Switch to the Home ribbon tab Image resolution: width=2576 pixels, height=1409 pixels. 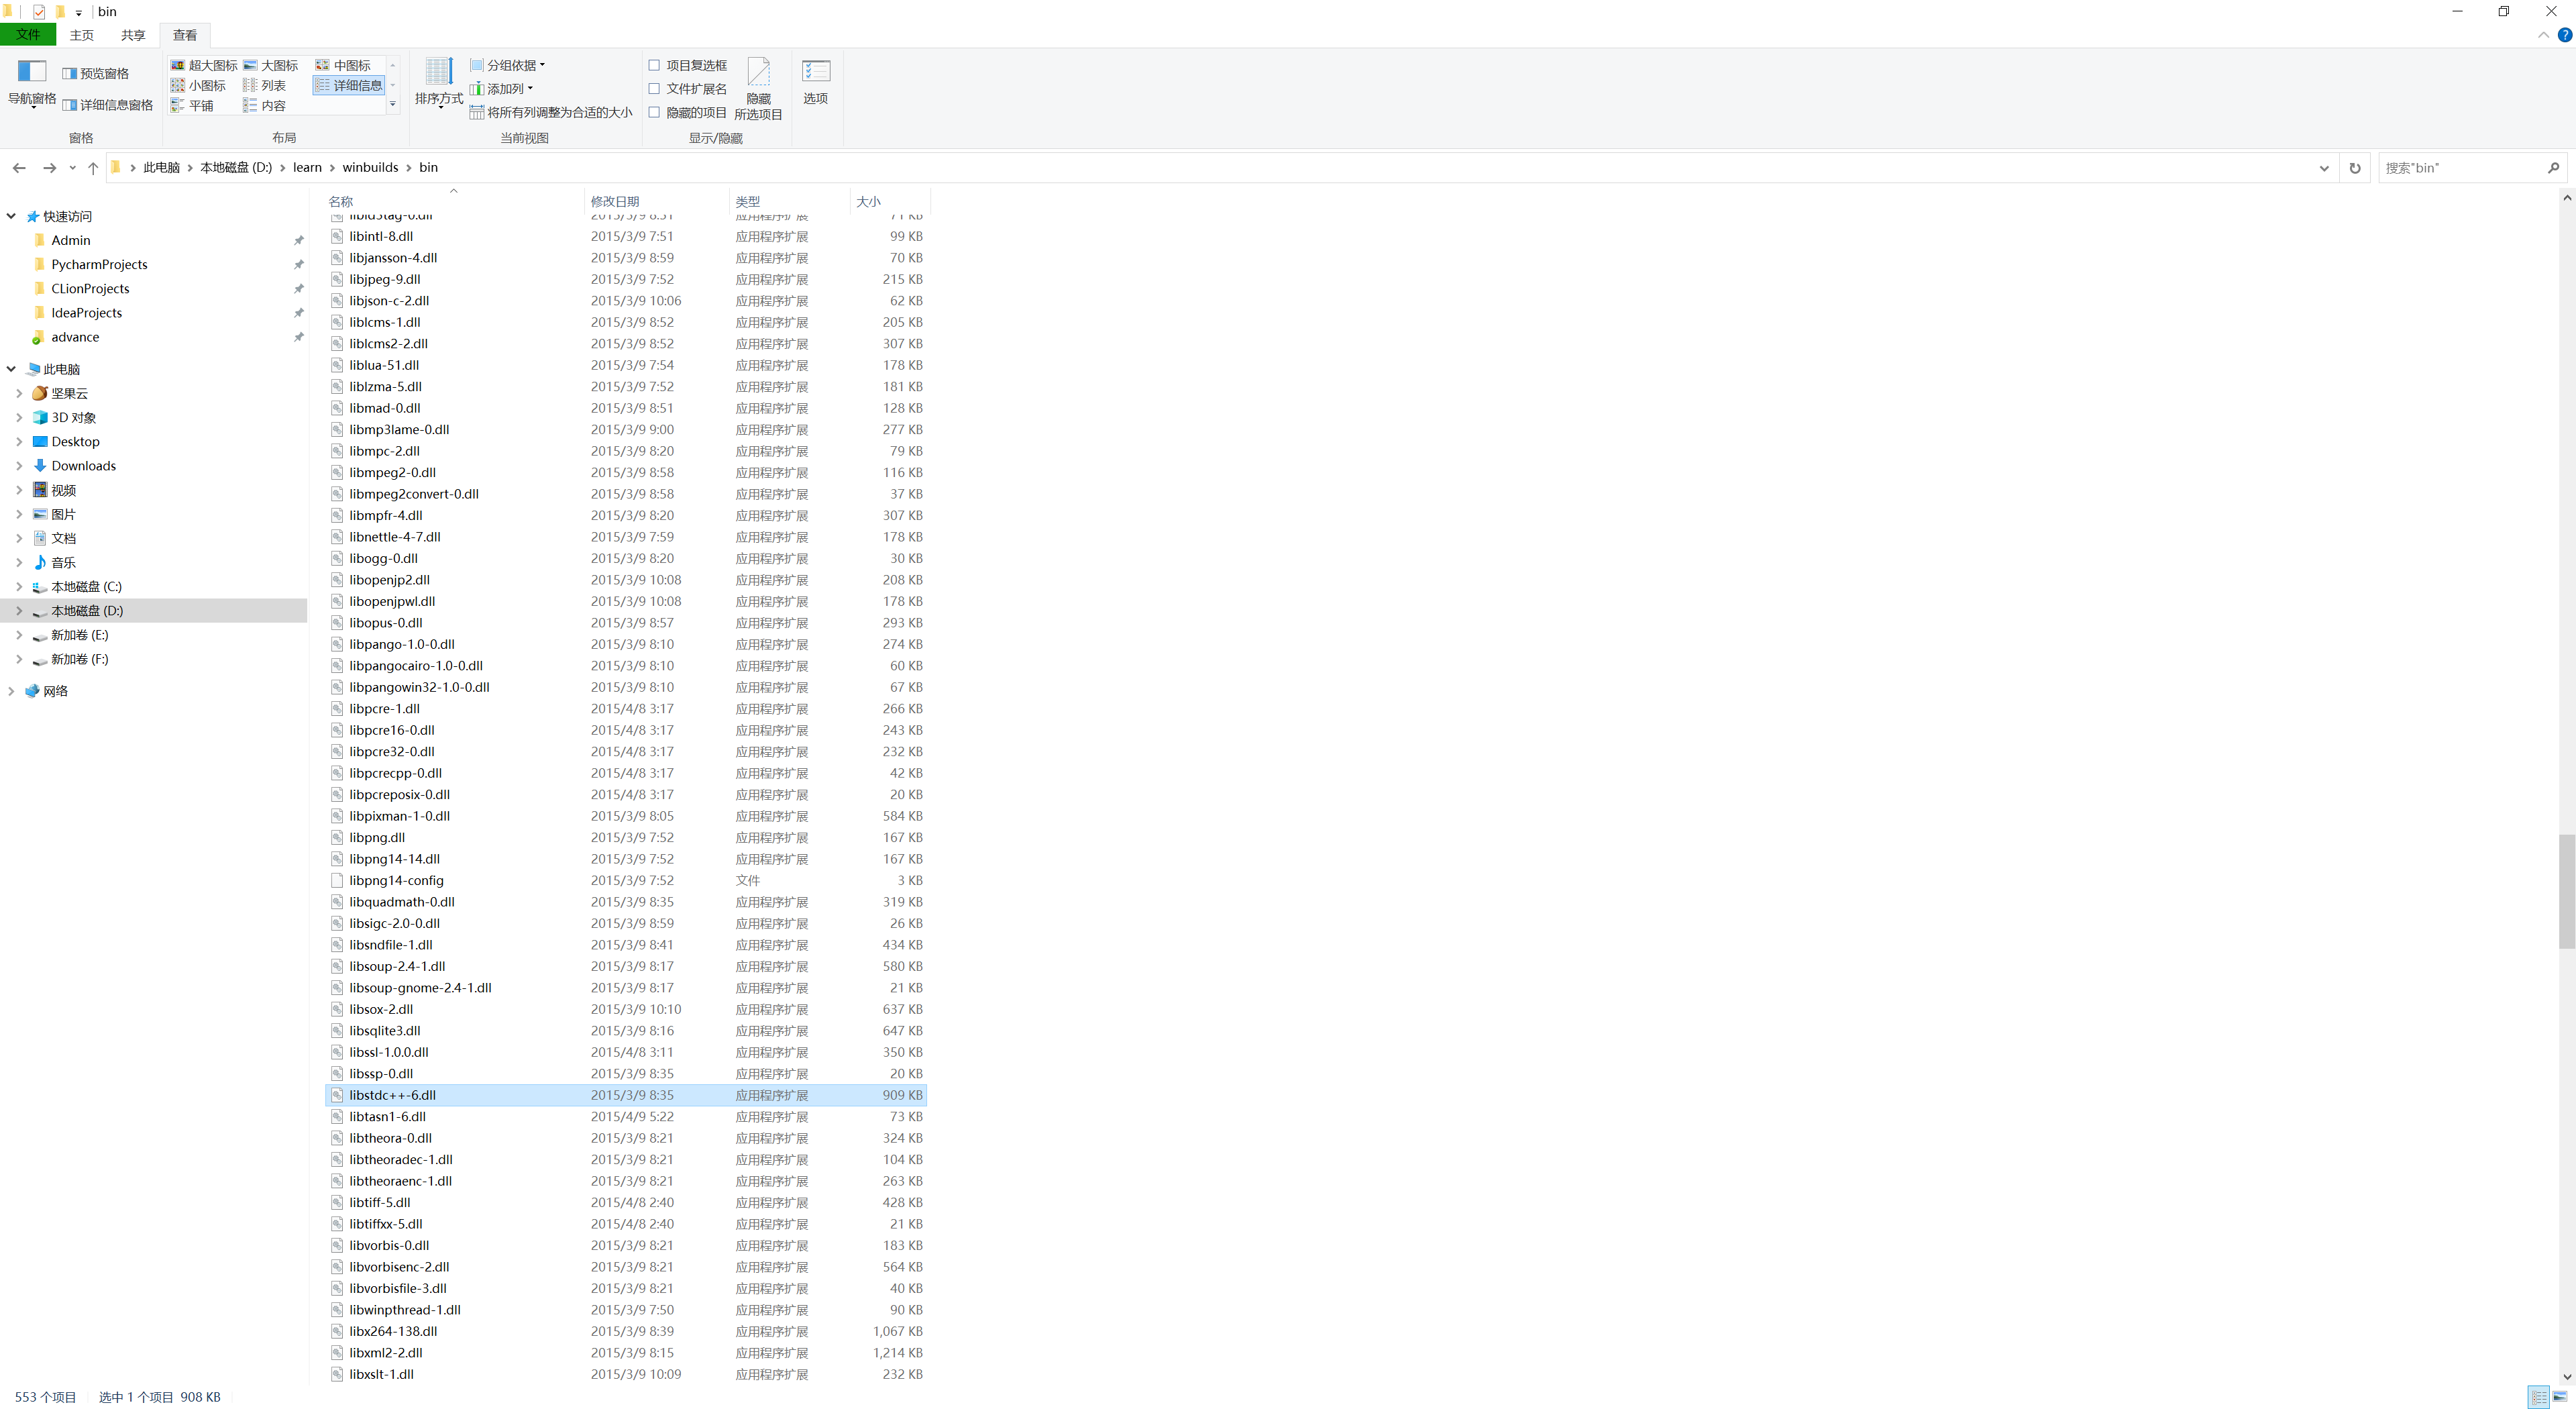[82, 35]
